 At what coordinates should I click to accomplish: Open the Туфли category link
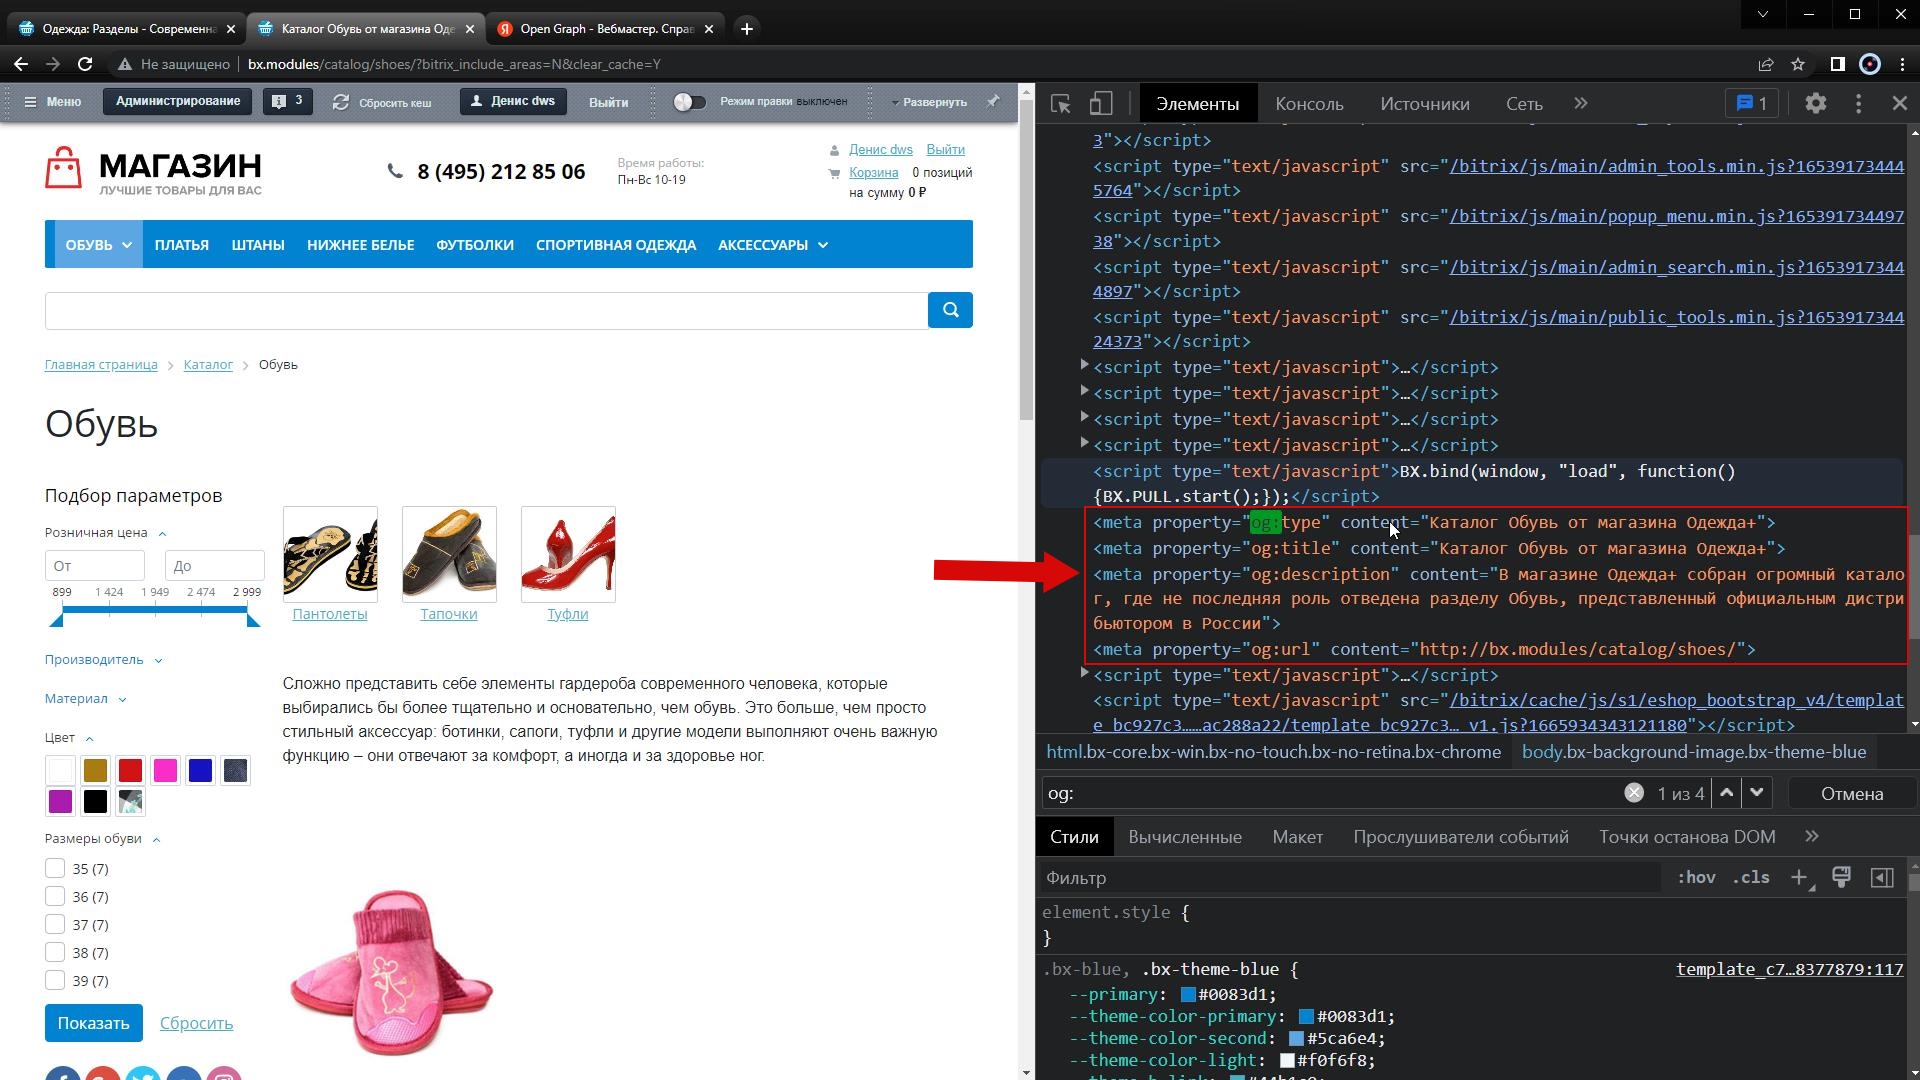click(567, 614)
